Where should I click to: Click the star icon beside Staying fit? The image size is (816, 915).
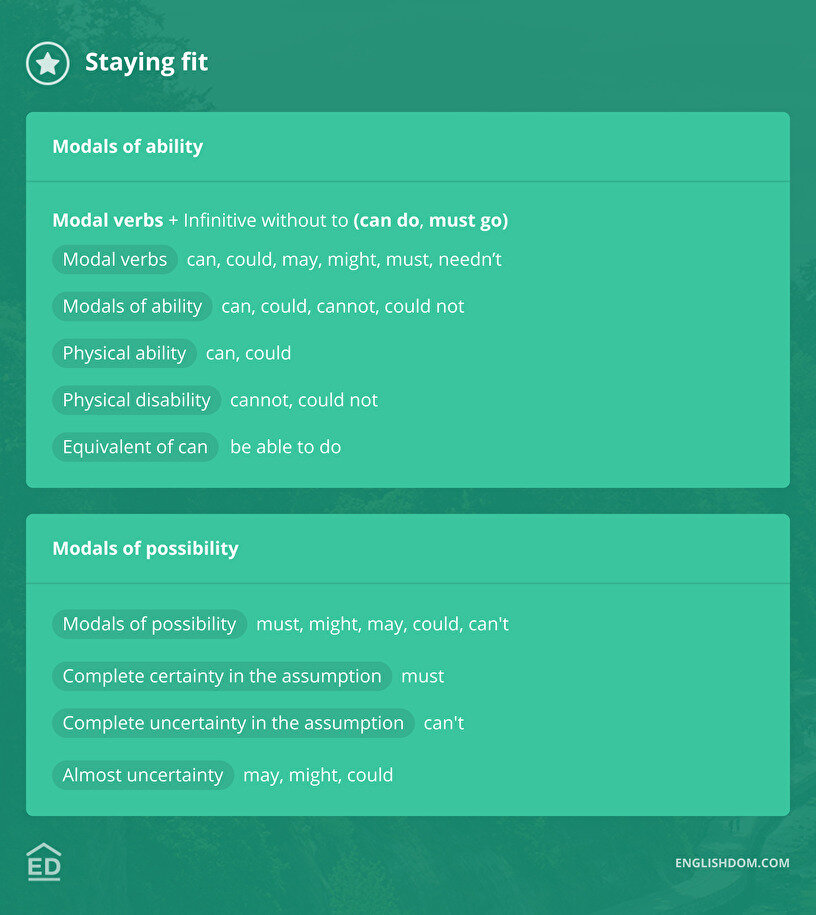pyautogui.click(x=47, y=63)
